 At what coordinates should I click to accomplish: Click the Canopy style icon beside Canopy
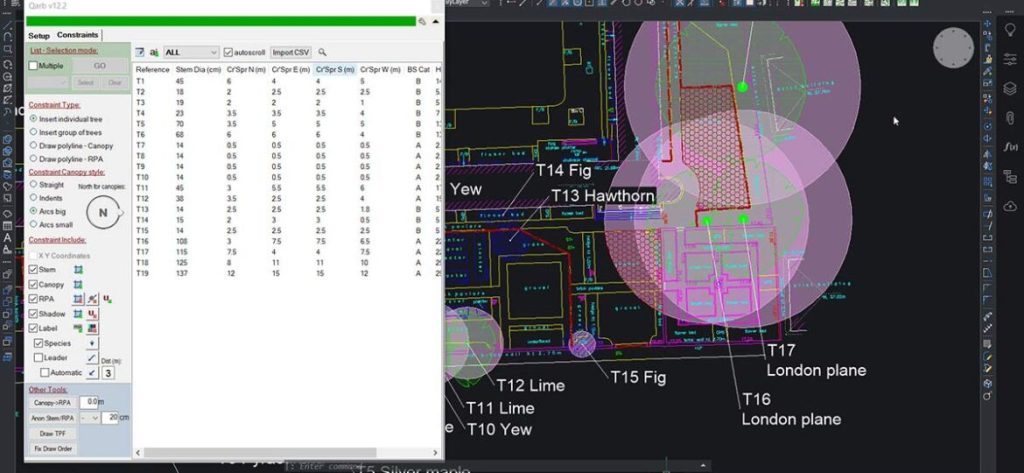pos(78,285)
